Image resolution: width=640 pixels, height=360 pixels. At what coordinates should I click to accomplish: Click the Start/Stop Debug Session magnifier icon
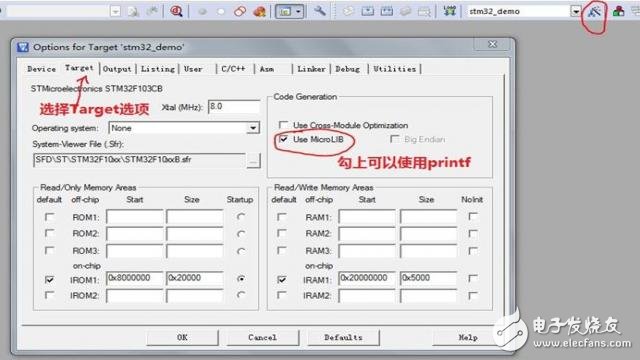[x=176, y=11]
